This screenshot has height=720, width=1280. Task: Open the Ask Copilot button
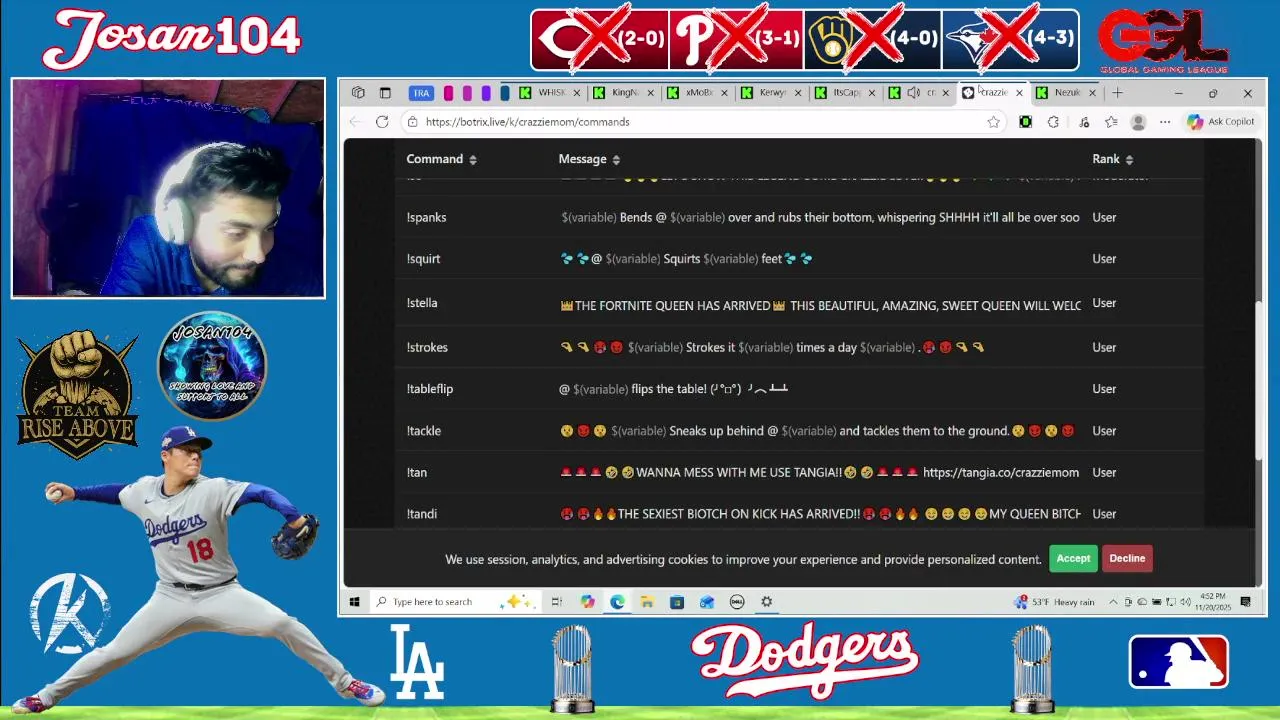[x=1220, y=122]
